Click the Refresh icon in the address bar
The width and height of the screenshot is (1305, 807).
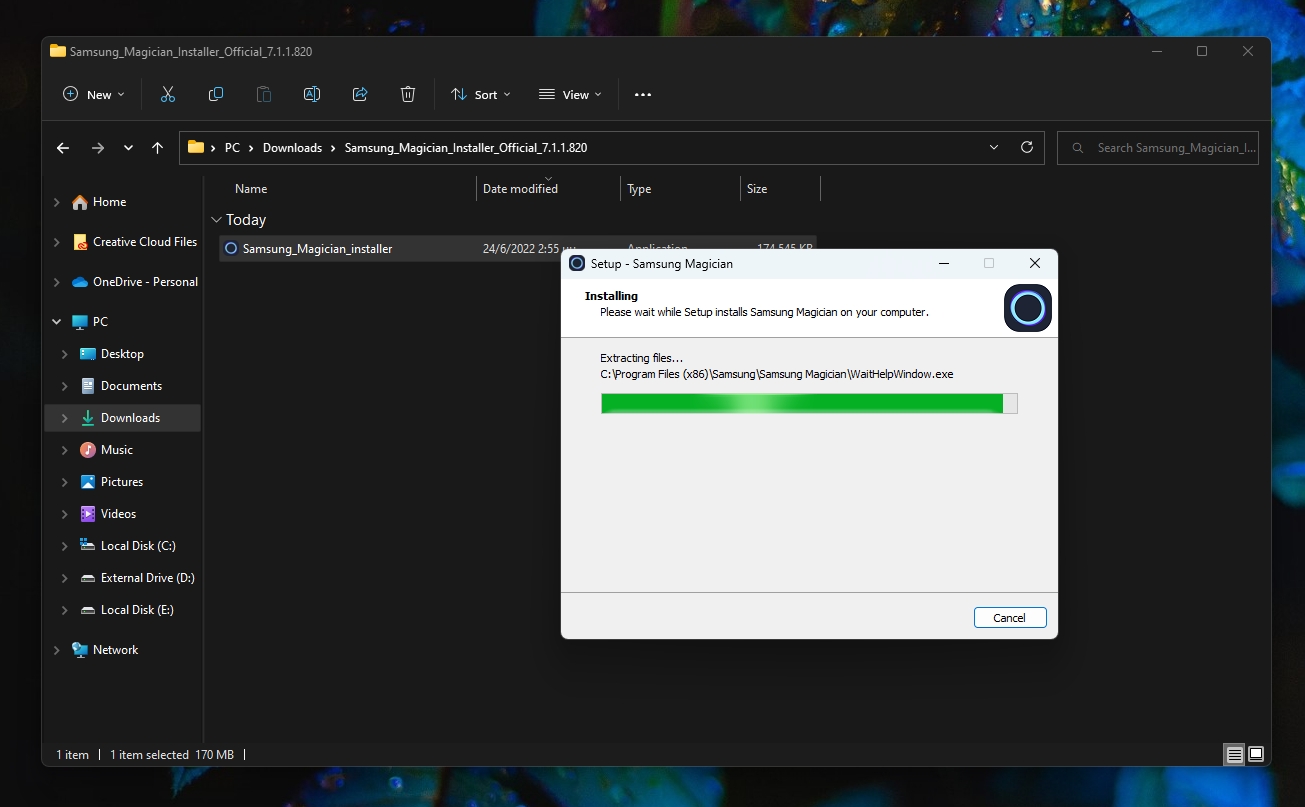(1026, 147)
